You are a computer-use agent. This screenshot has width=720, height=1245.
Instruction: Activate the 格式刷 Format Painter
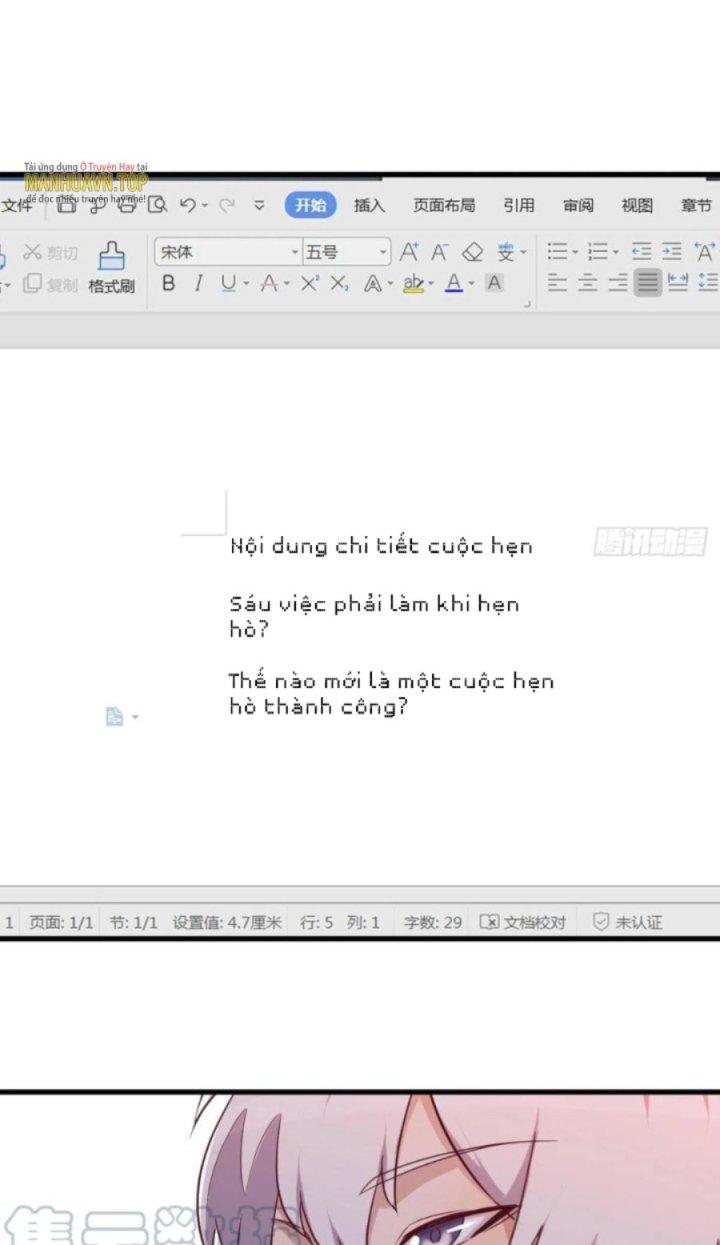click(111, 268)
